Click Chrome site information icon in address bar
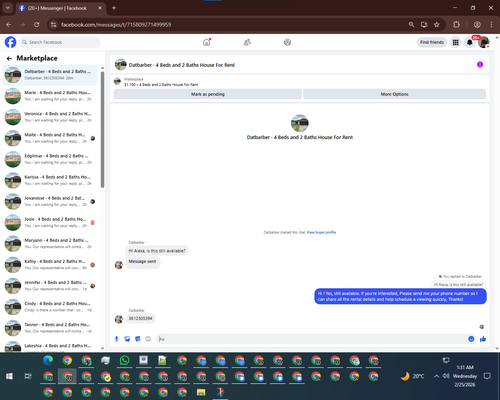This screenshot has width=500, height=400. point(53,25)
